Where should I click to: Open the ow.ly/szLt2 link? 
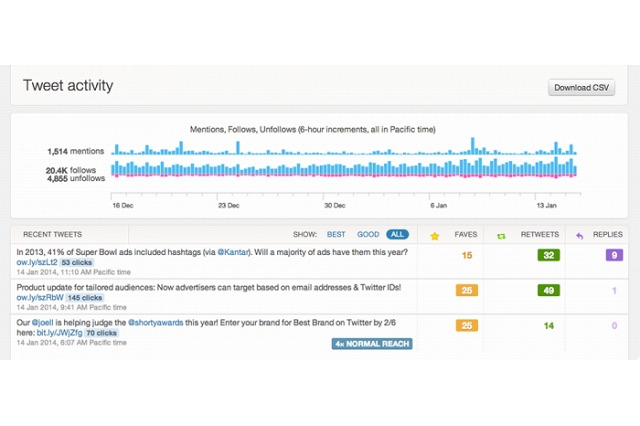click(35, 262)
